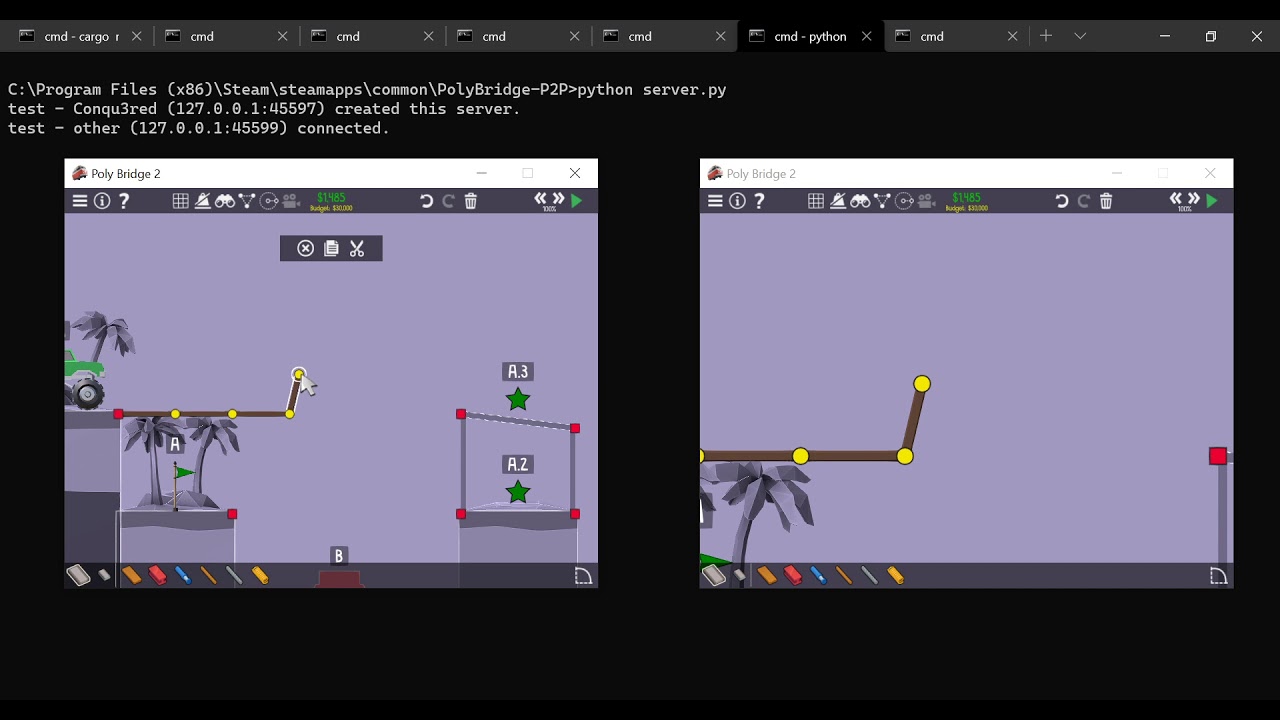
Task: Open hamburger menu in right Poly Bridge window
Action: [715, 201]
